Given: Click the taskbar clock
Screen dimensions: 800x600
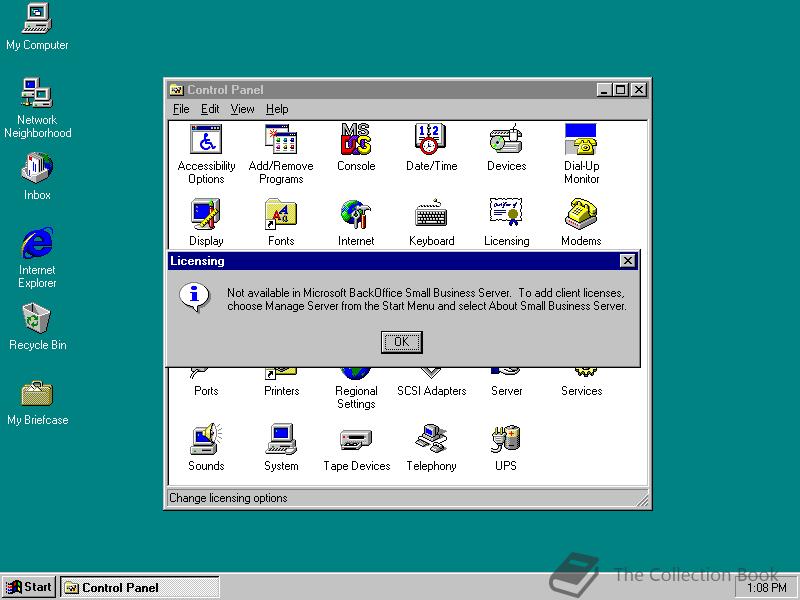Looking at the screenshot, I should click(766, 588).
